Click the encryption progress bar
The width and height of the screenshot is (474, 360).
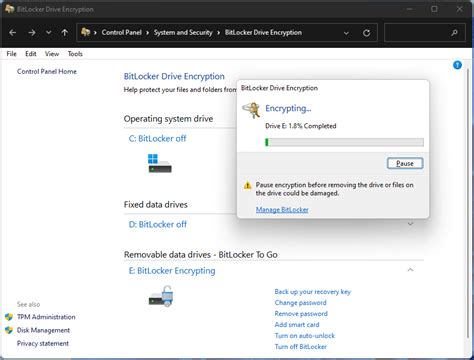point(344,142)
